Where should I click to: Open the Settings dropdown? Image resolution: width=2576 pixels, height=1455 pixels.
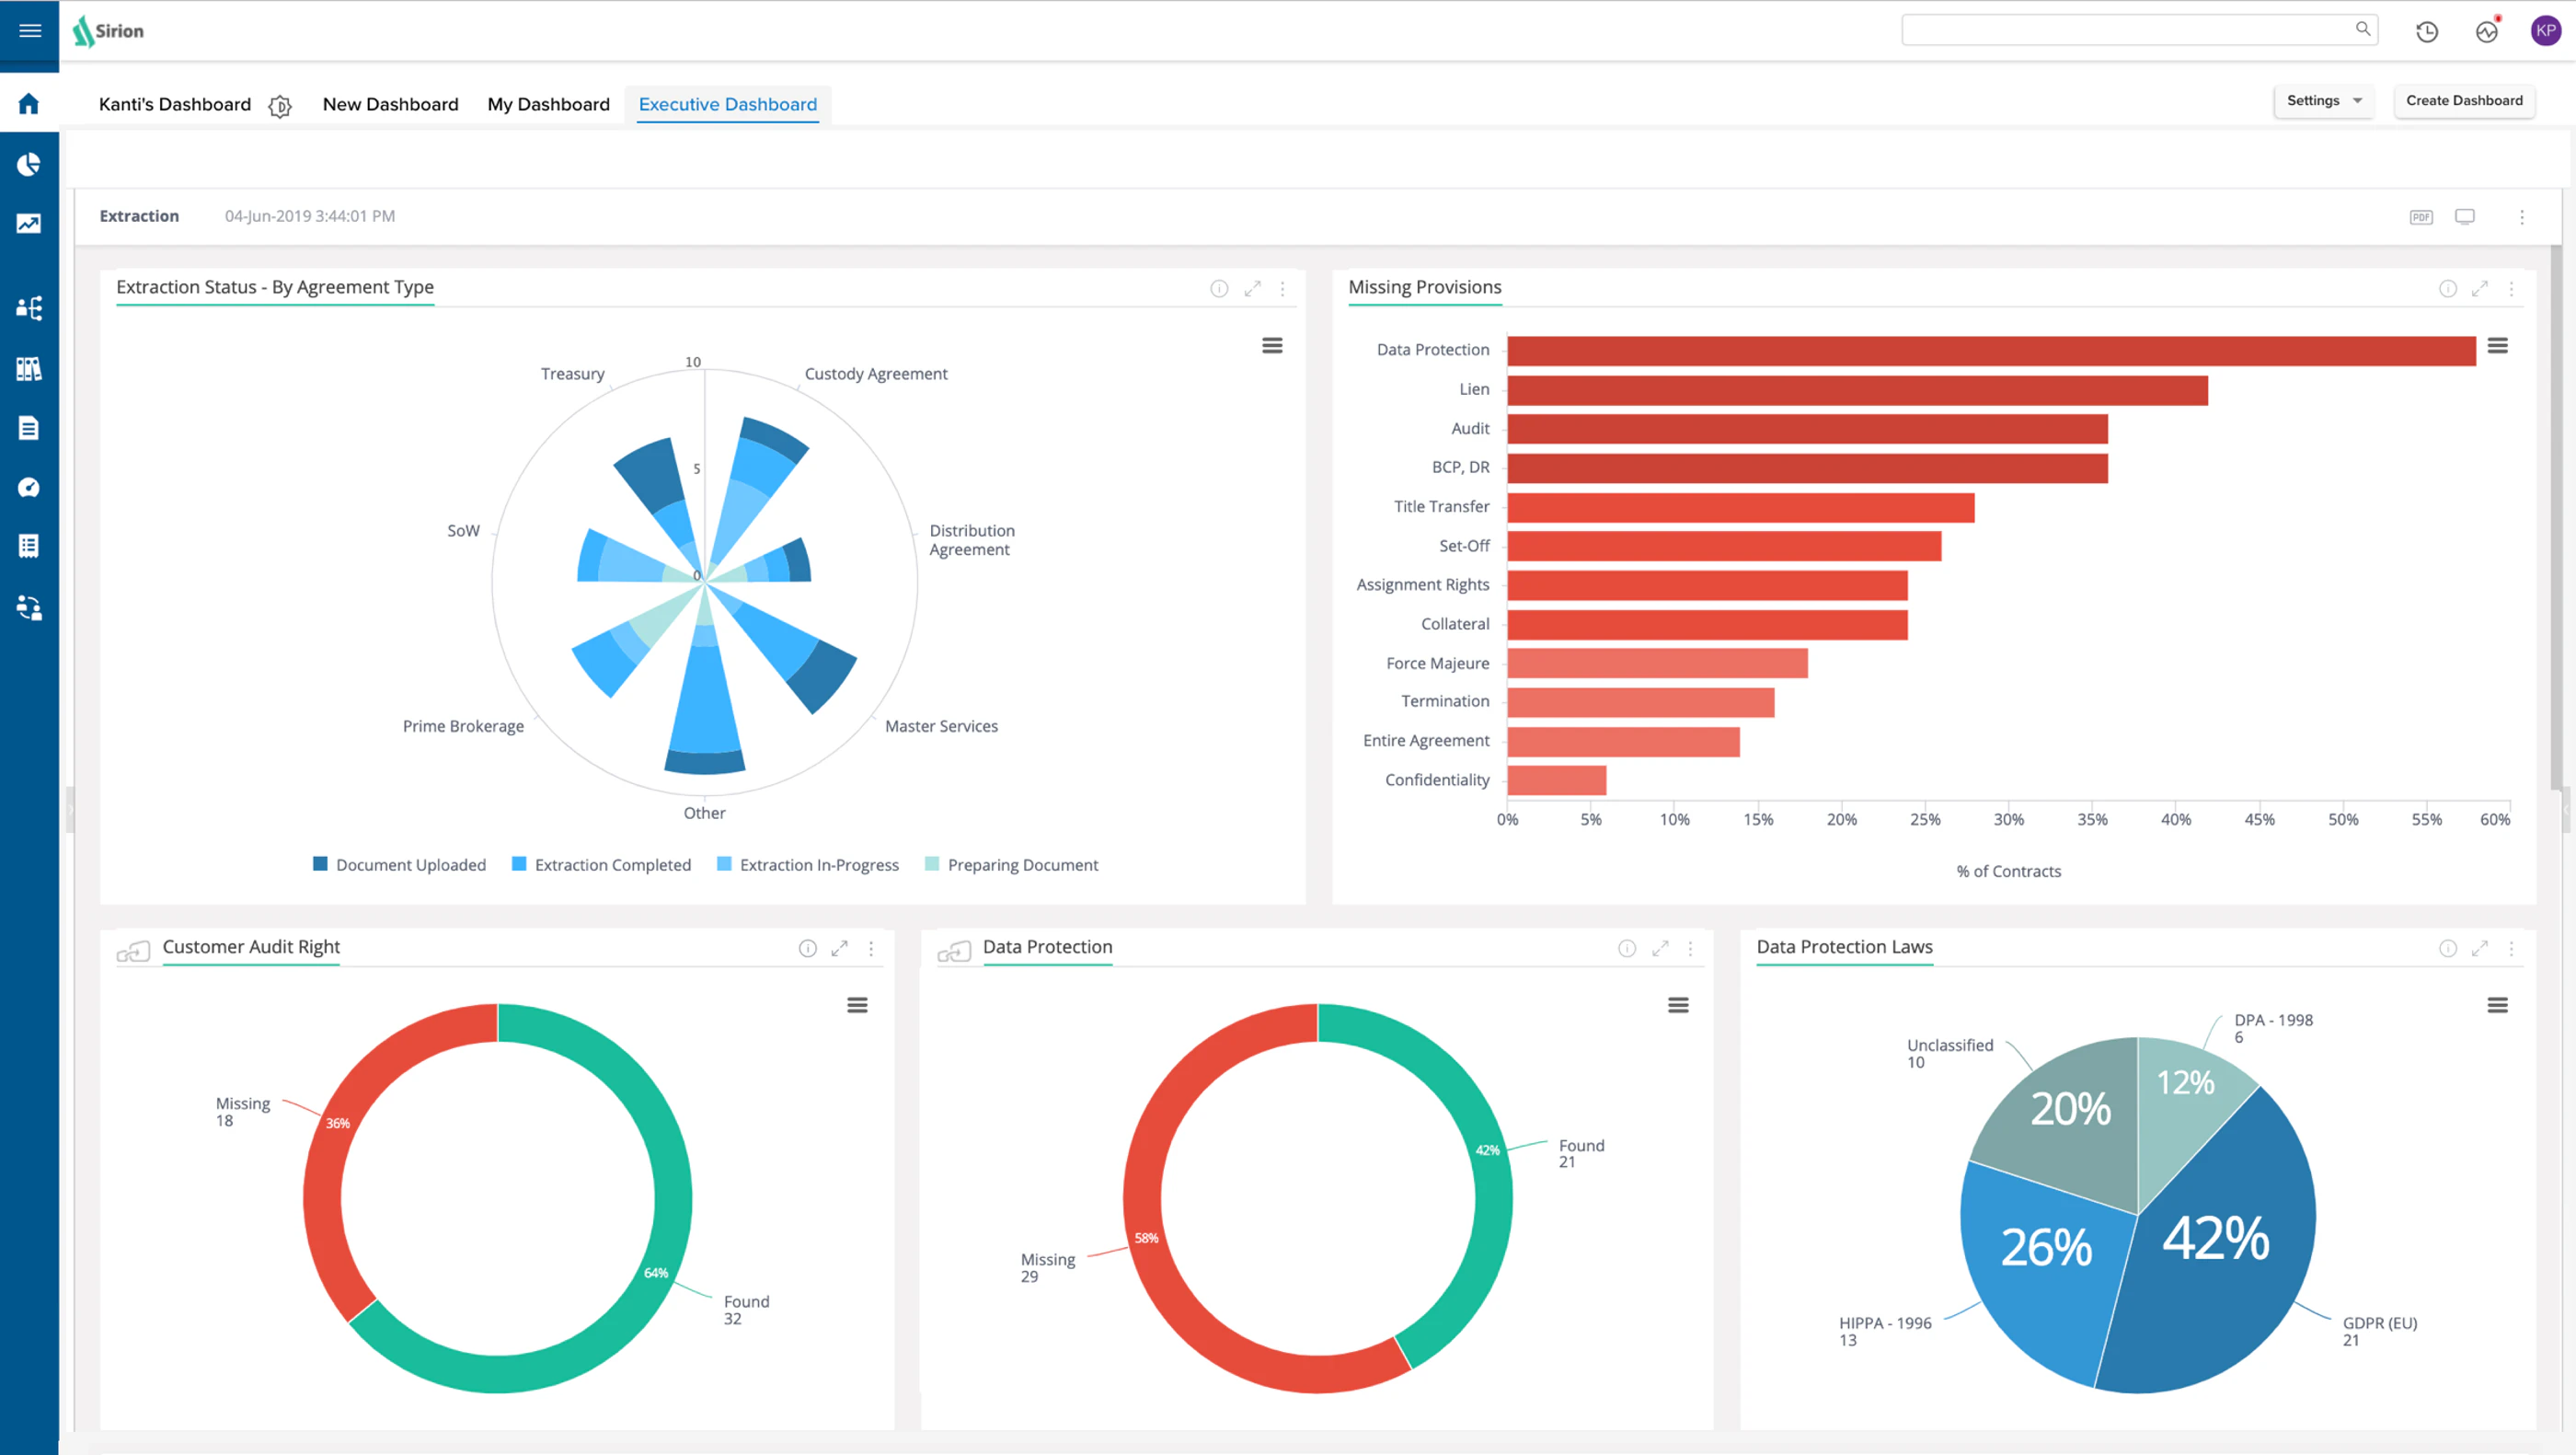[x=2323, y=101]
